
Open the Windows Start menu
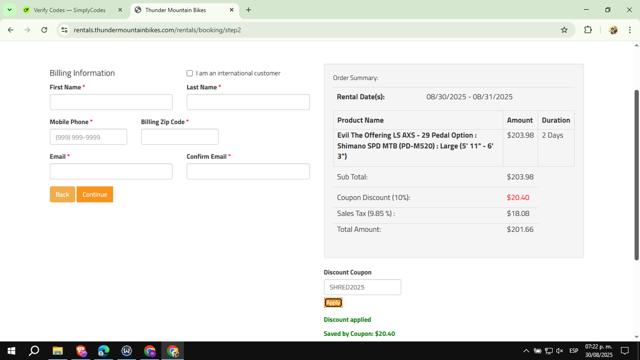tap(11, 351)
